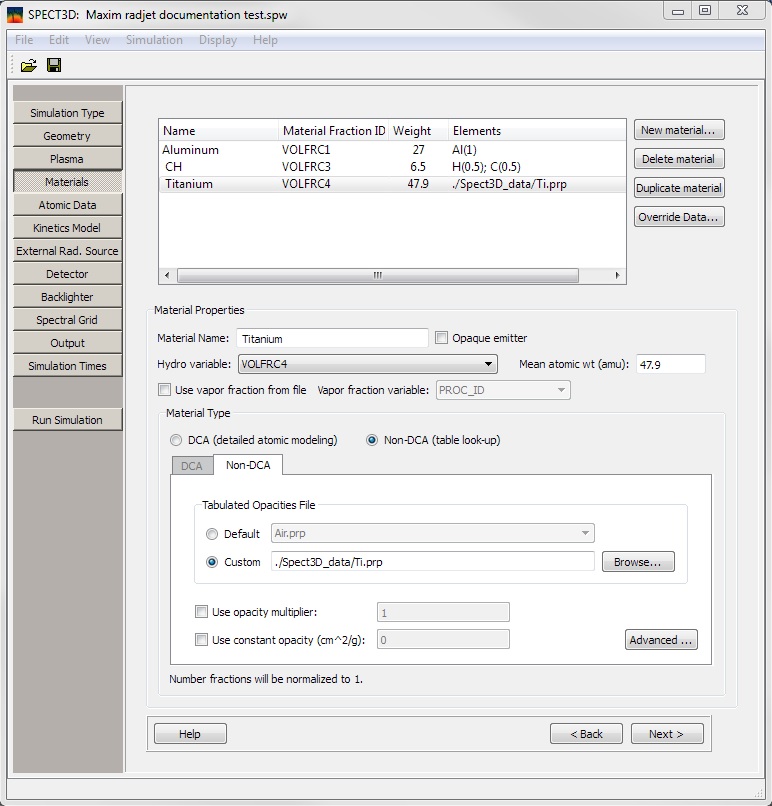Open the Hydro variable VOLFRC4 dropdown
The image size is (772, 806).
[x=367, y=365]
